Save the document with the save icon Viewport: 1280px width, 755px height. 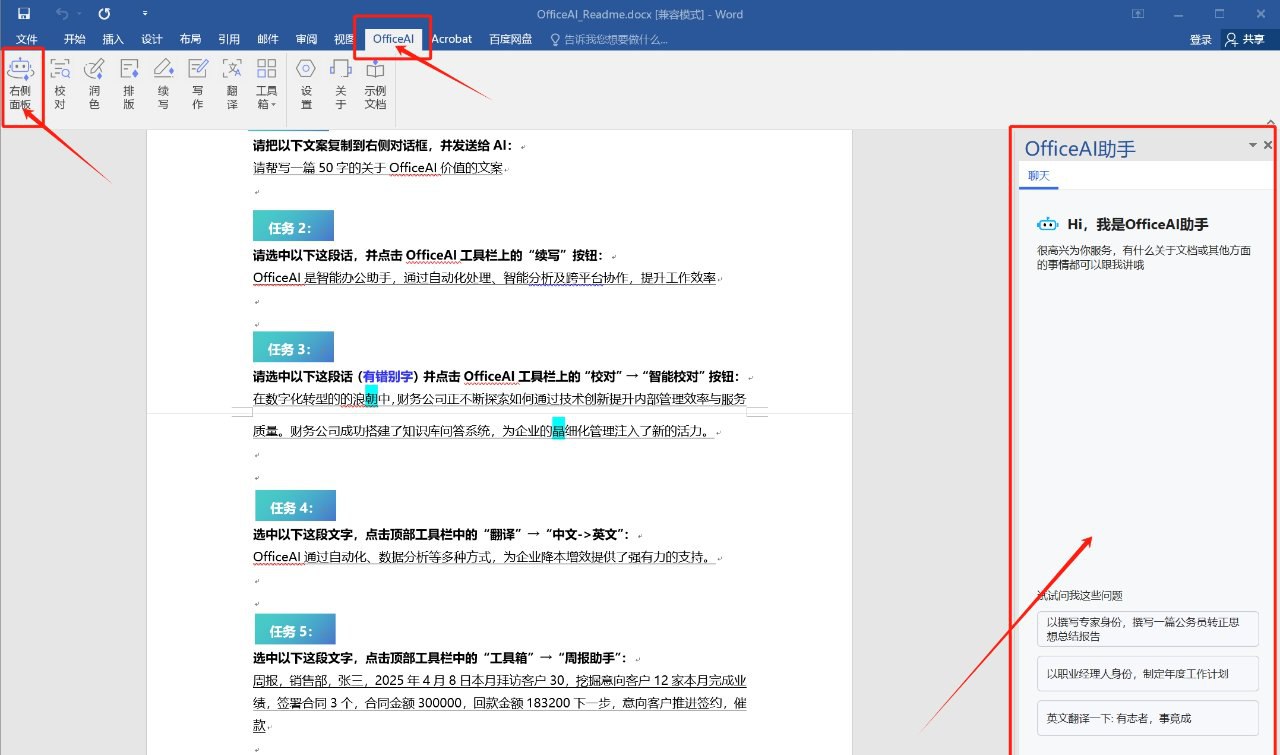point(23,14)
